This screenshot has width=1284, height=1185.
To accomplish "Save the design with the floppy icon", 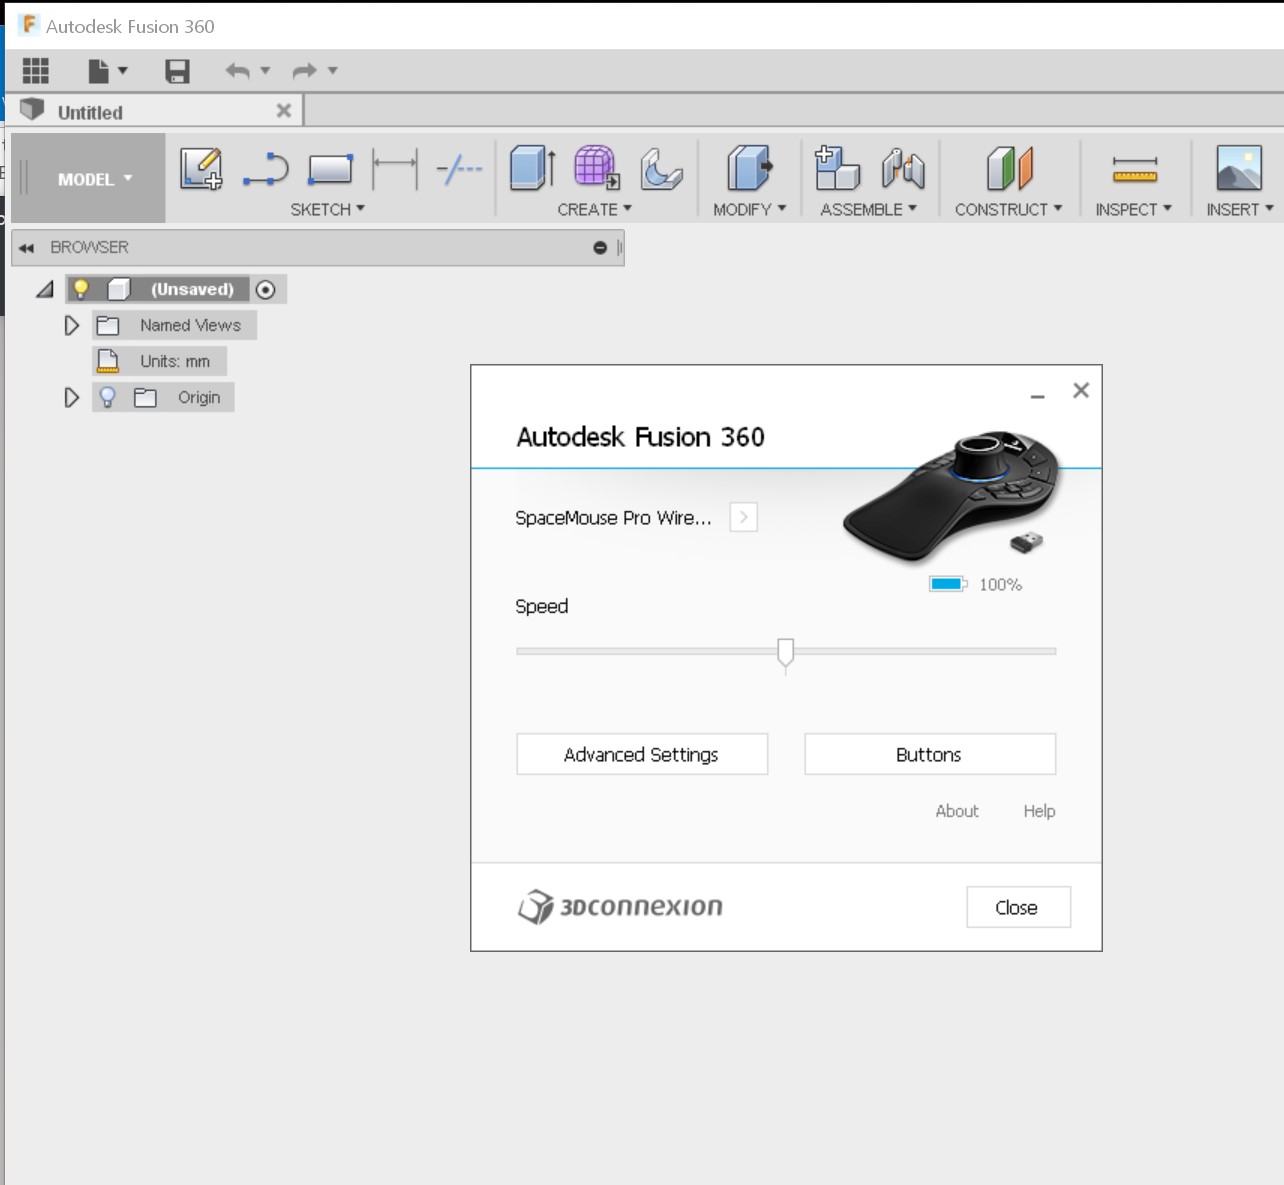I will [x=177, y=70].
